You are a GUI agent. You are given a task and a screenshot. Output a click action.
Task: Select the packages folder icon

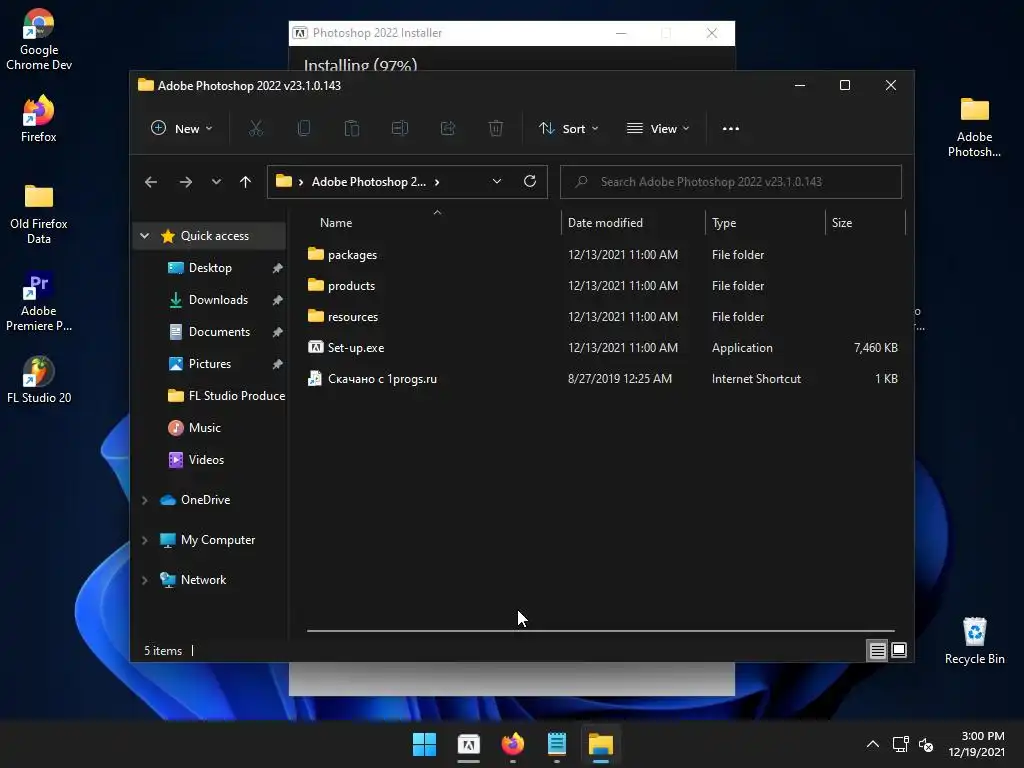(315, 254)
